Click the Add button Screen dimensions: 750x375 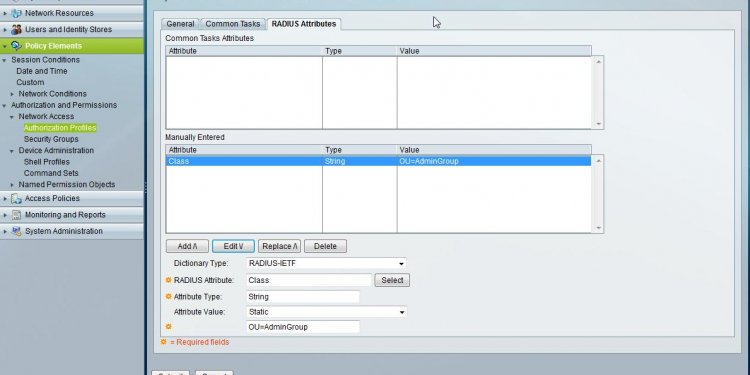187,246
